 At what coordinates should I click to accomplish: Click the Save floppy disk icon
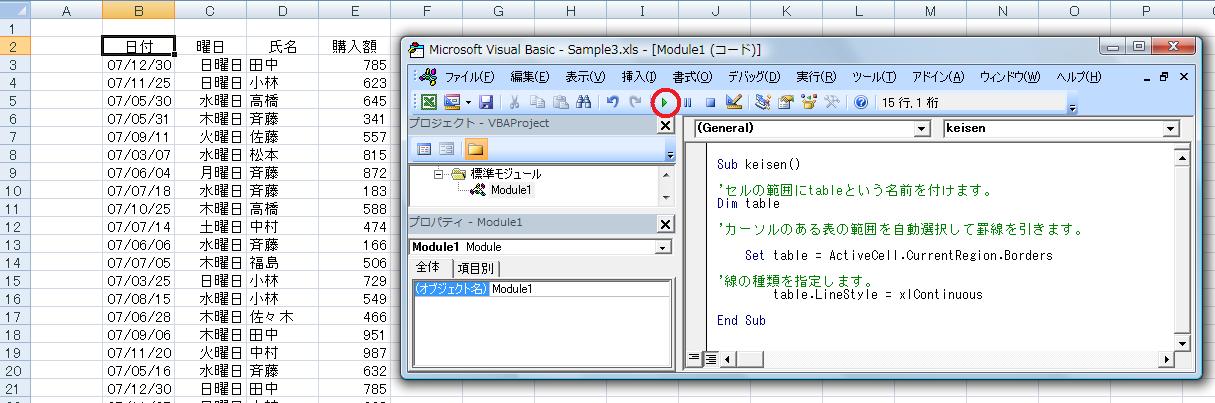point(486,102)
